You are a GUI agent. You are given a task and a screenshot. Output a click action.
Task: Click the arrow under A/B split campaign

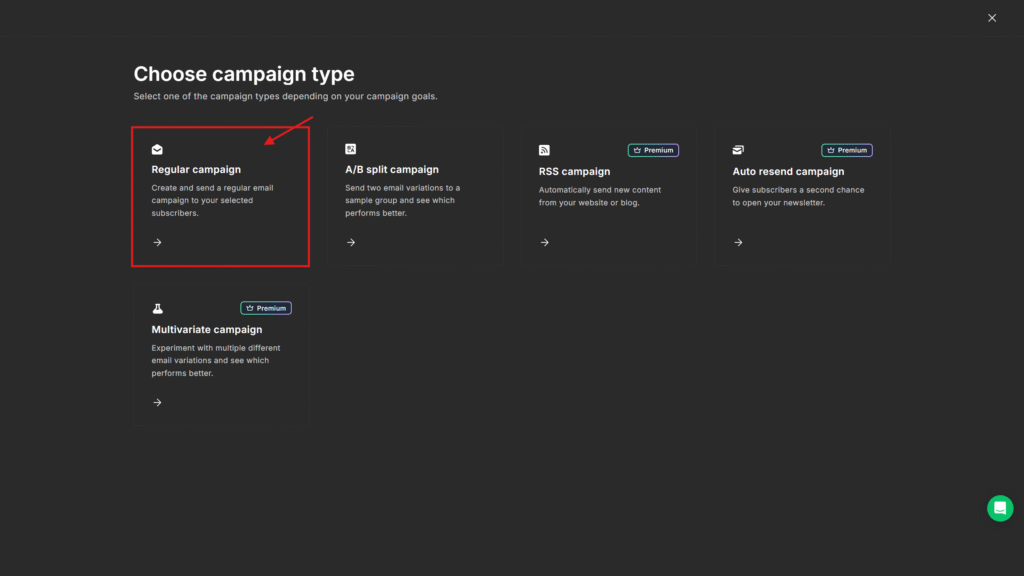[x=351, y=242]
